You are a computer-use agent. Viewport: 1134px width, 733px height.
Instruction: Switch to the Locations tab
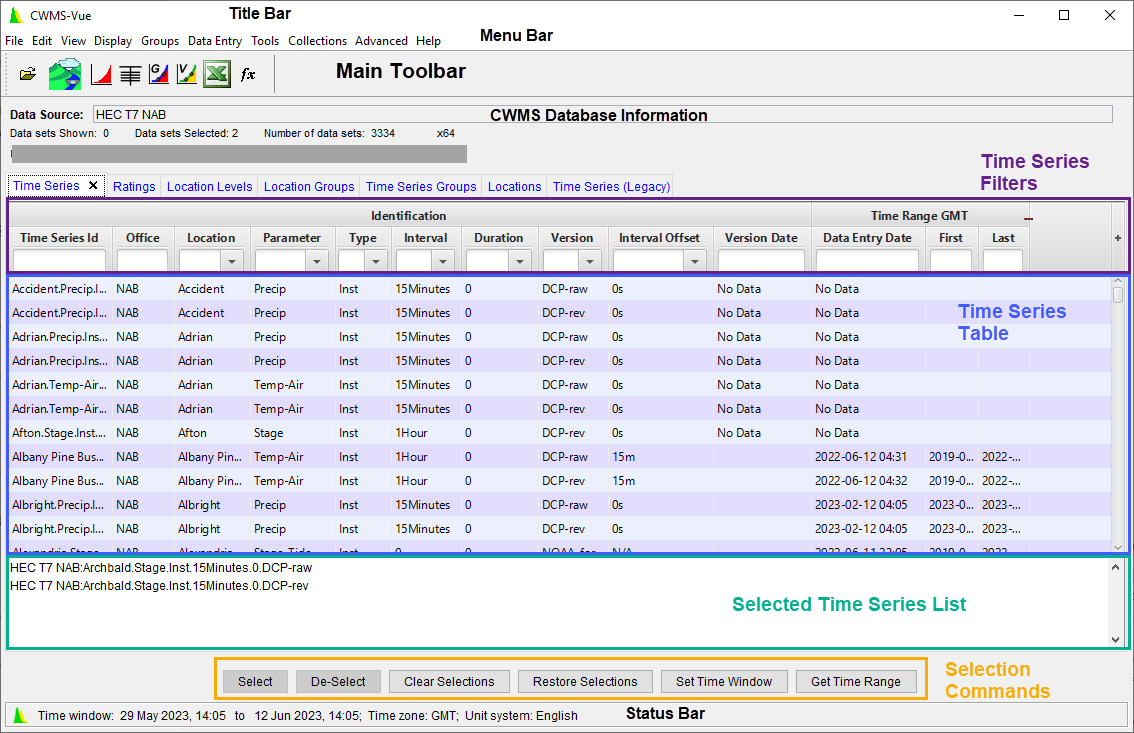[x=514, y=187]
